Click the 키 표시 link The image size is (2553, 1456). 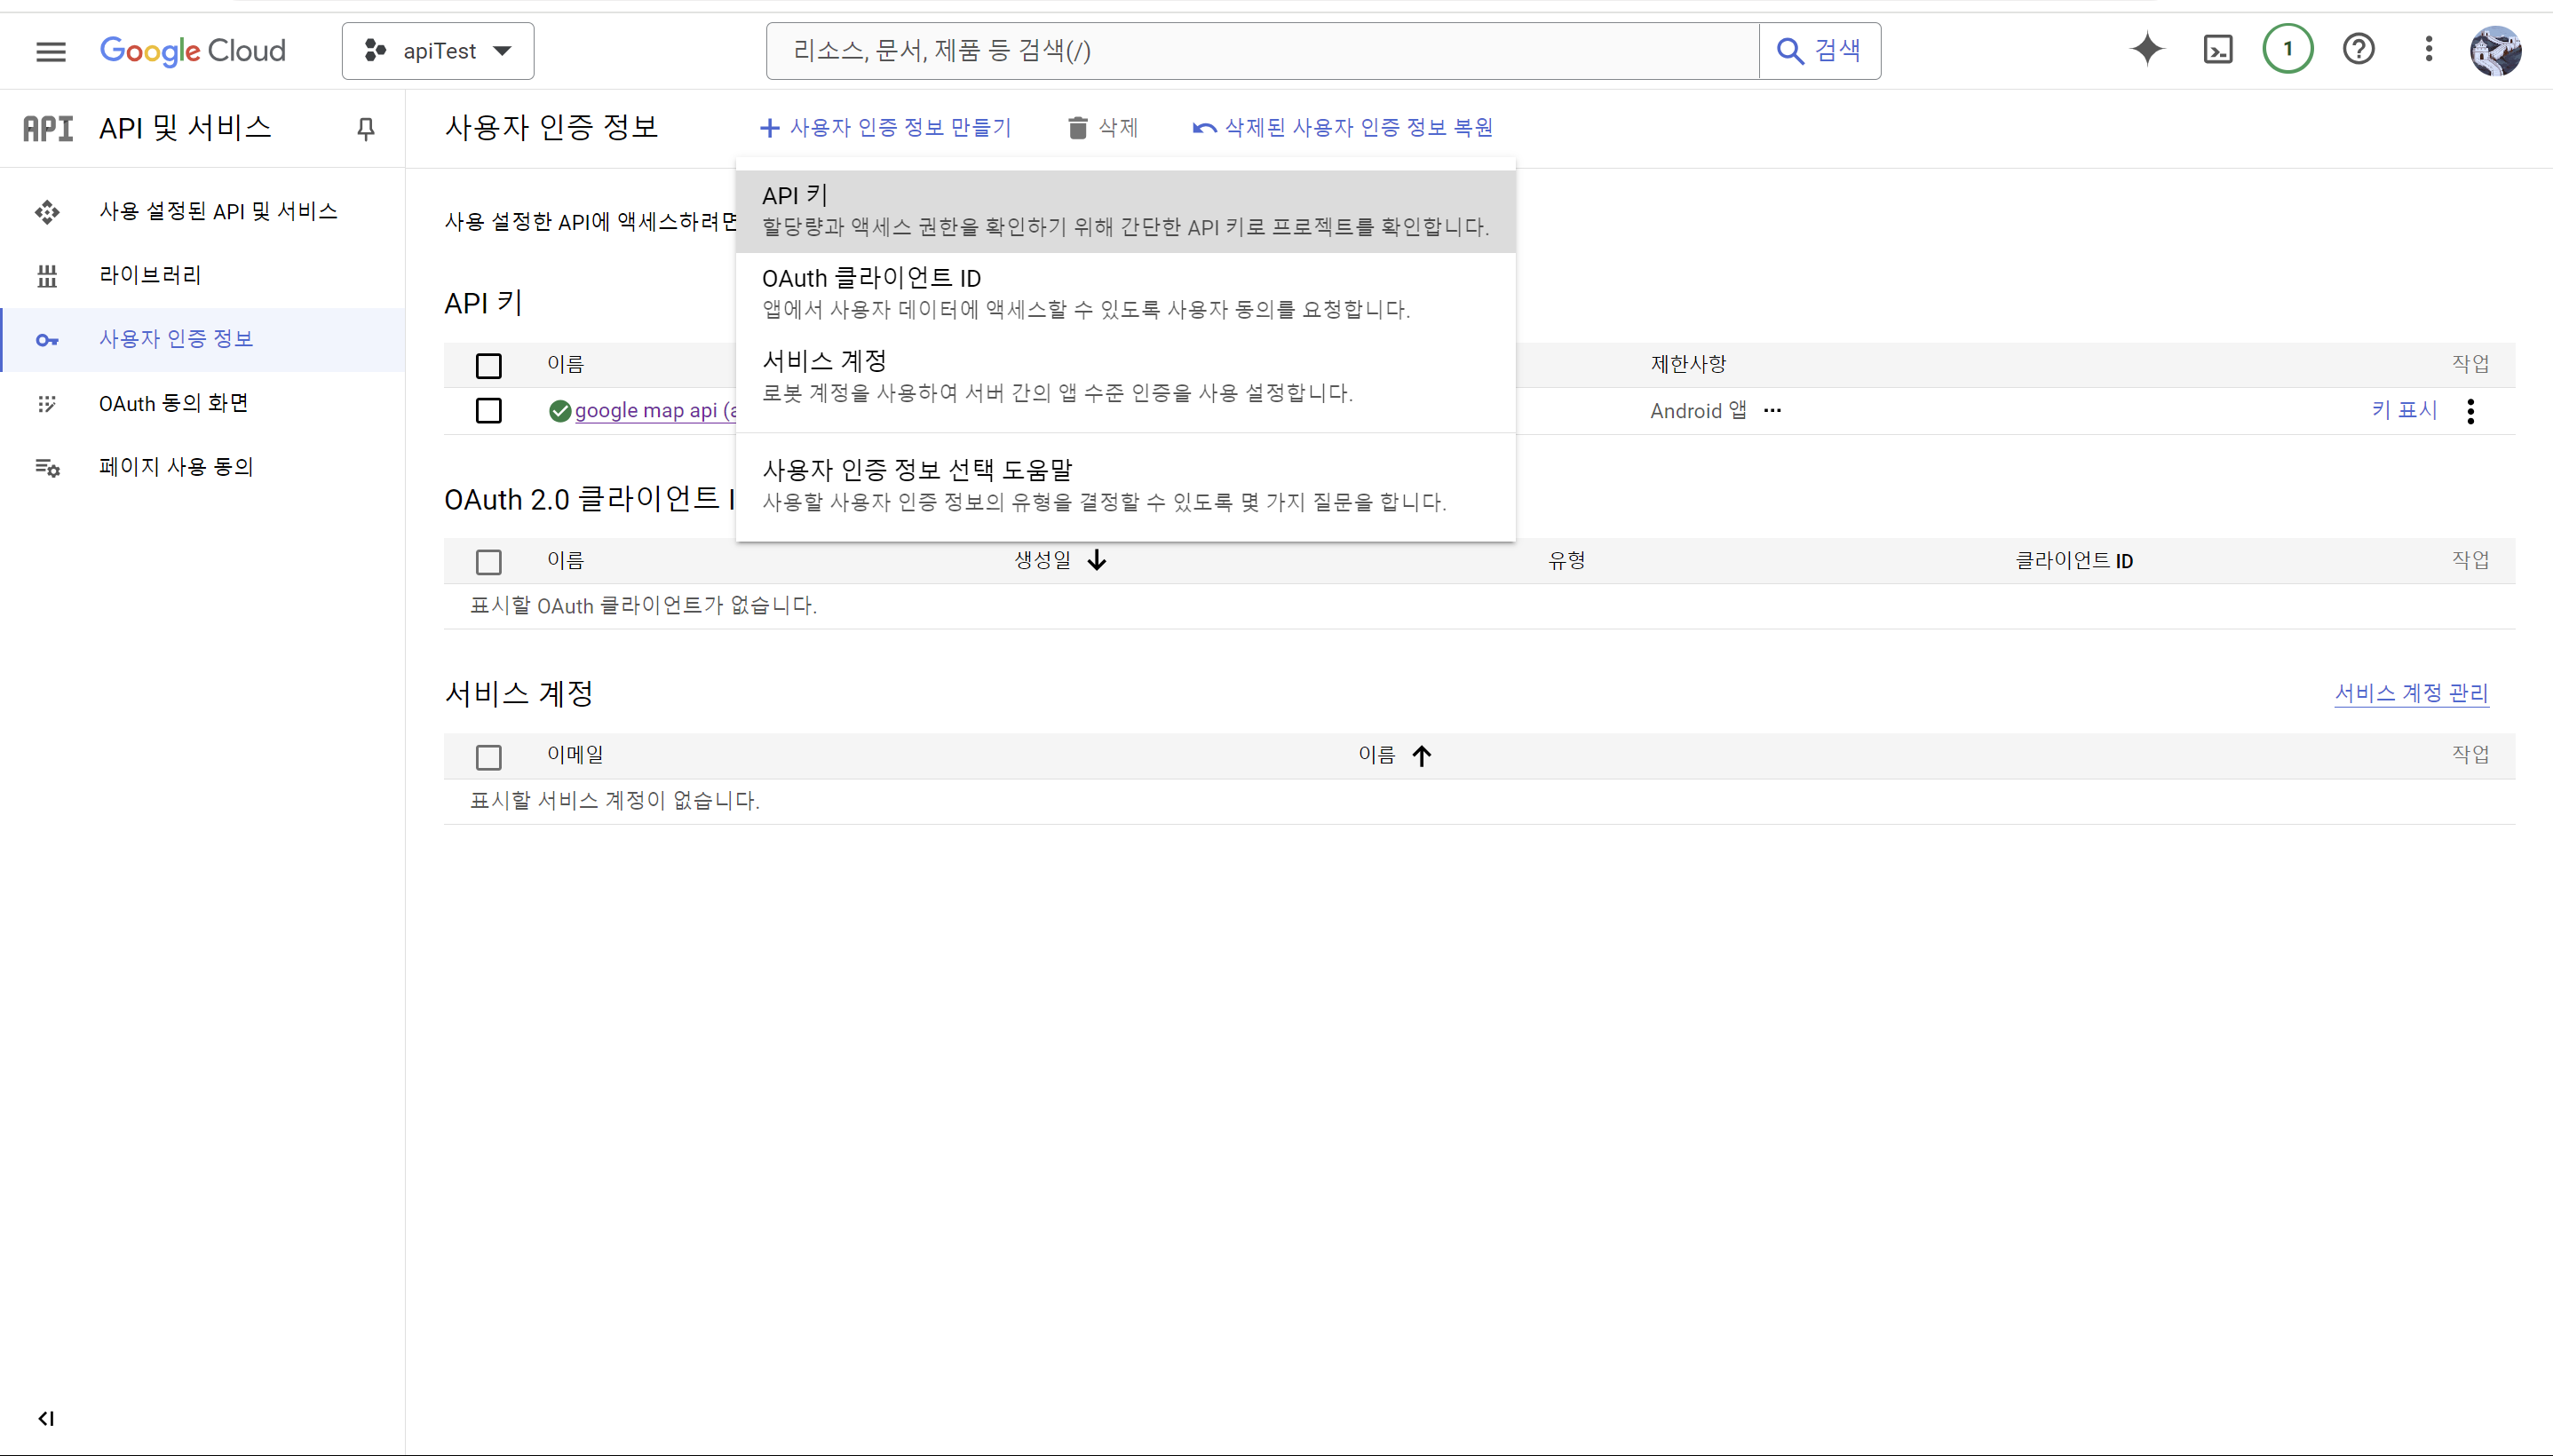tap(2404, 410)
